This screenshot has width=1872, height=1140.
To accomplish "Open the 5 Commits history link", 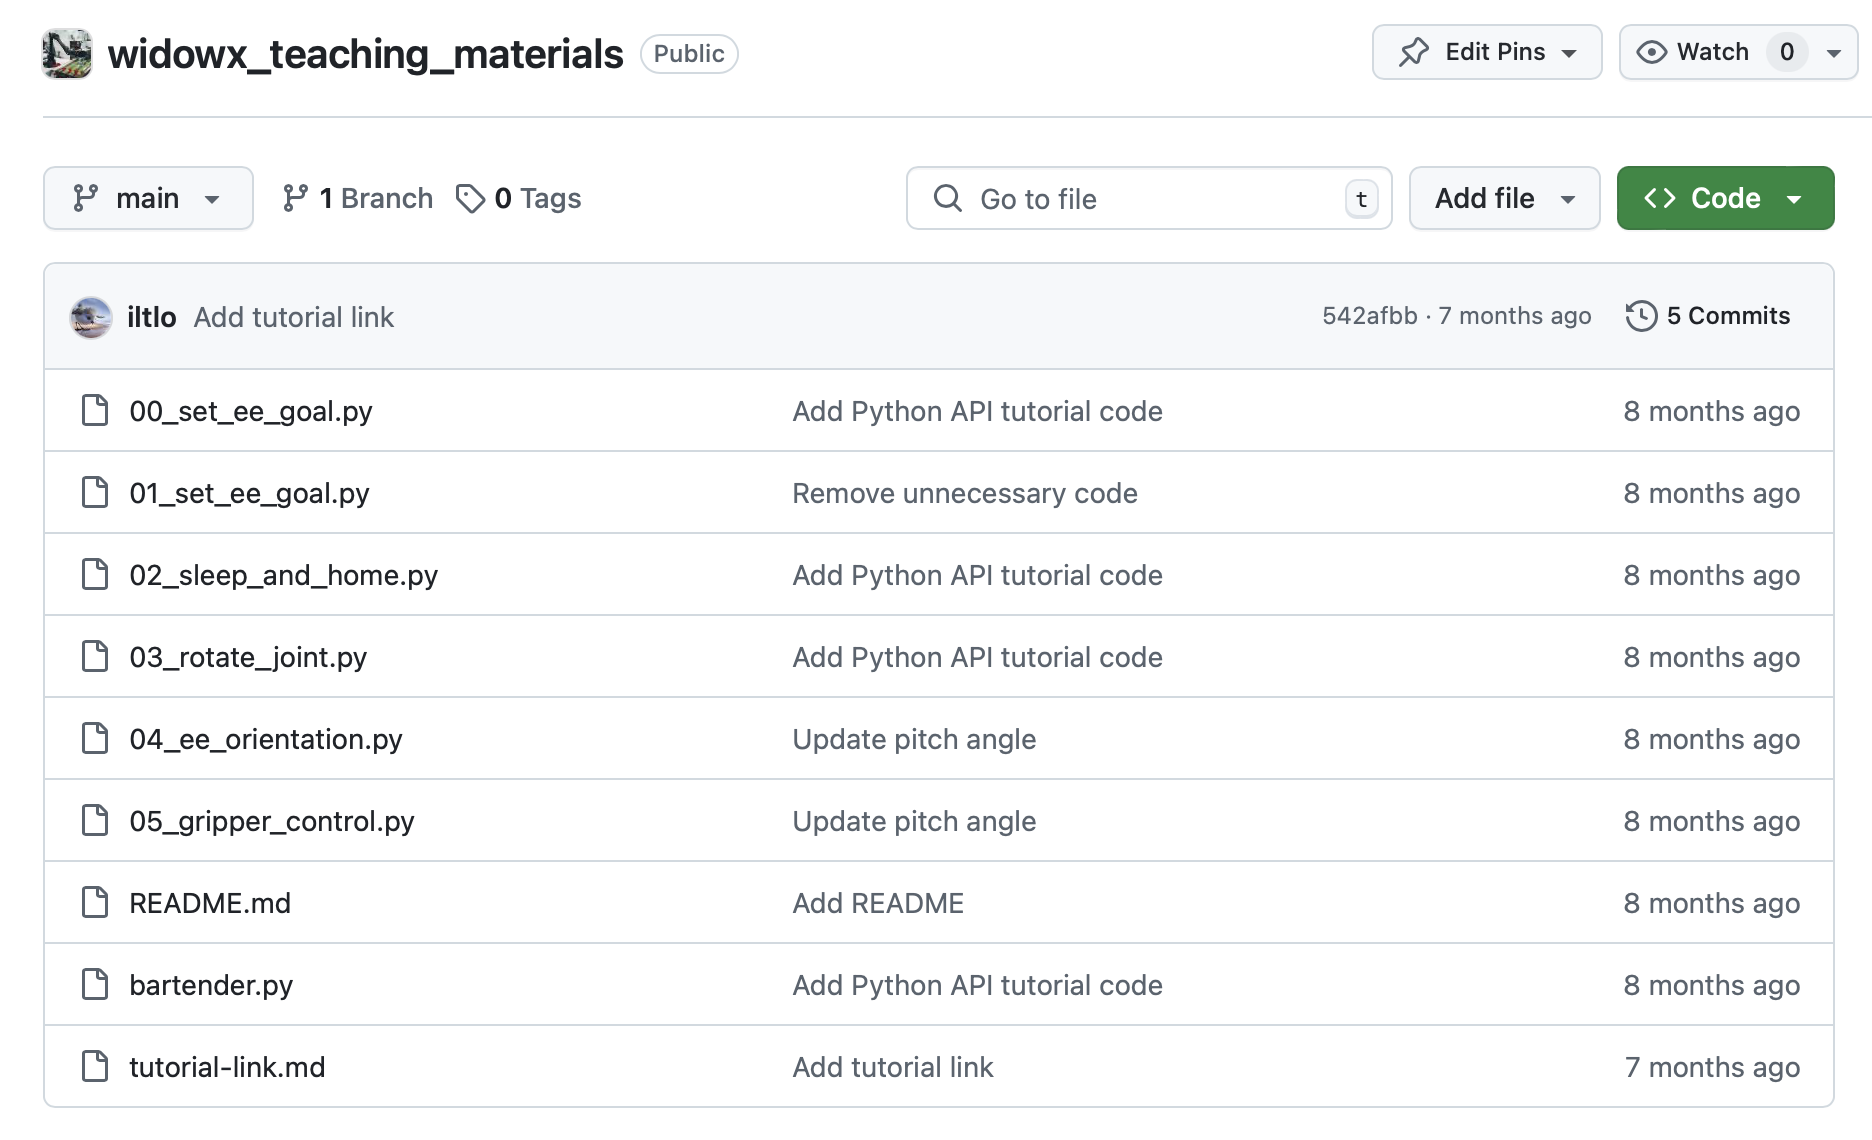I will pos(1727,316).
